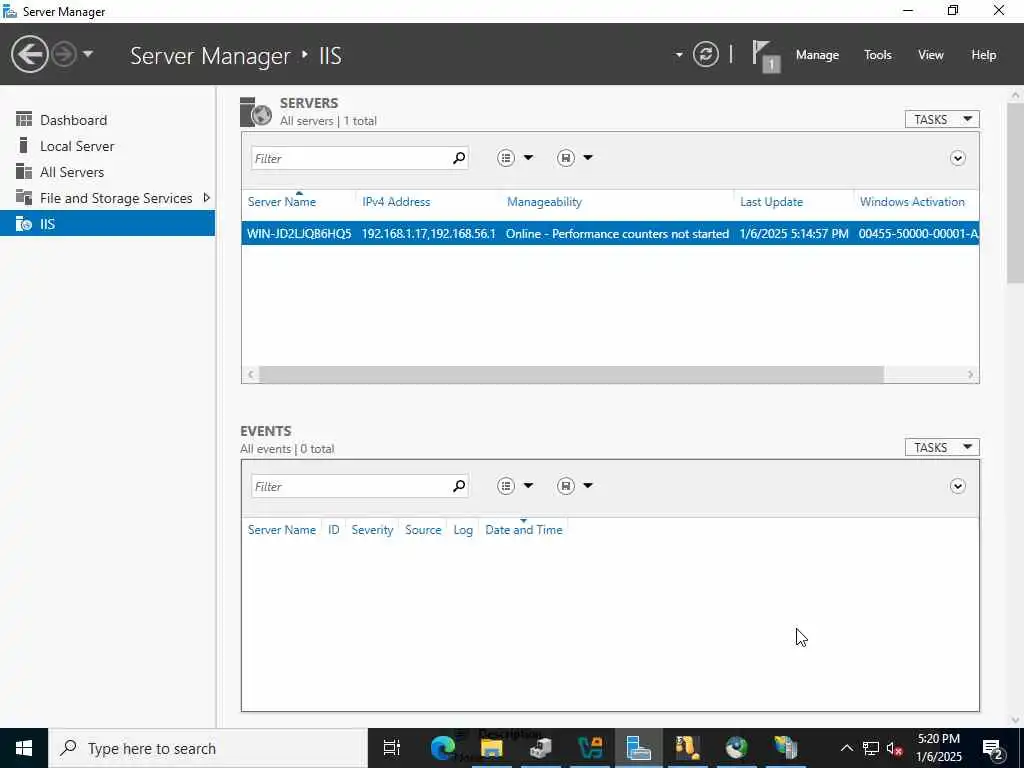Open the Help menu
This screenshot has height=768, width=1024.
[x=984, y=55]
